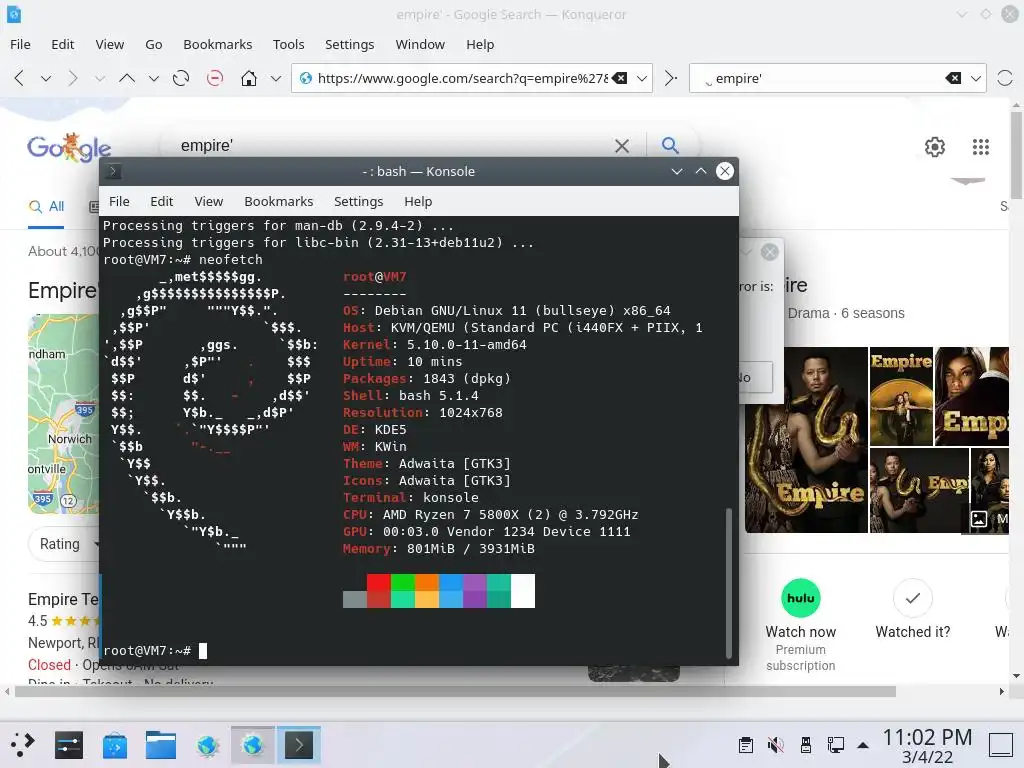Click the white swatch in neofetch palette

(x=522, y=591)
